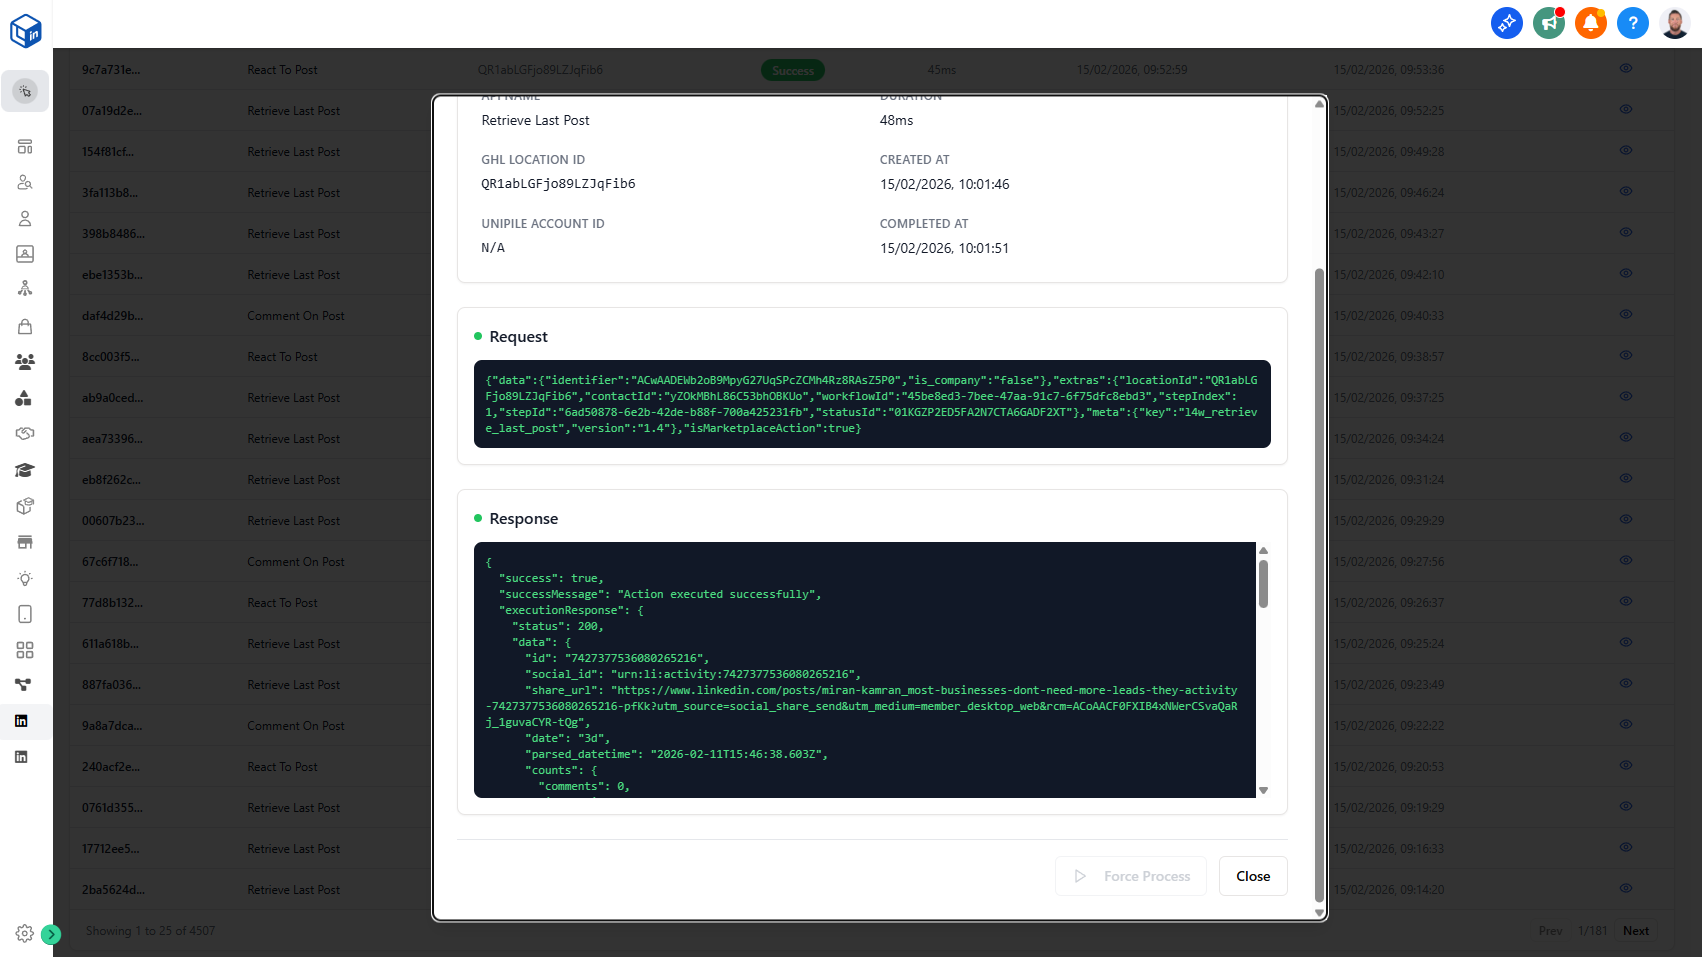1702x957 pixels.
Task: Open the notifications bell icon
Action: tap(1591, 22)
